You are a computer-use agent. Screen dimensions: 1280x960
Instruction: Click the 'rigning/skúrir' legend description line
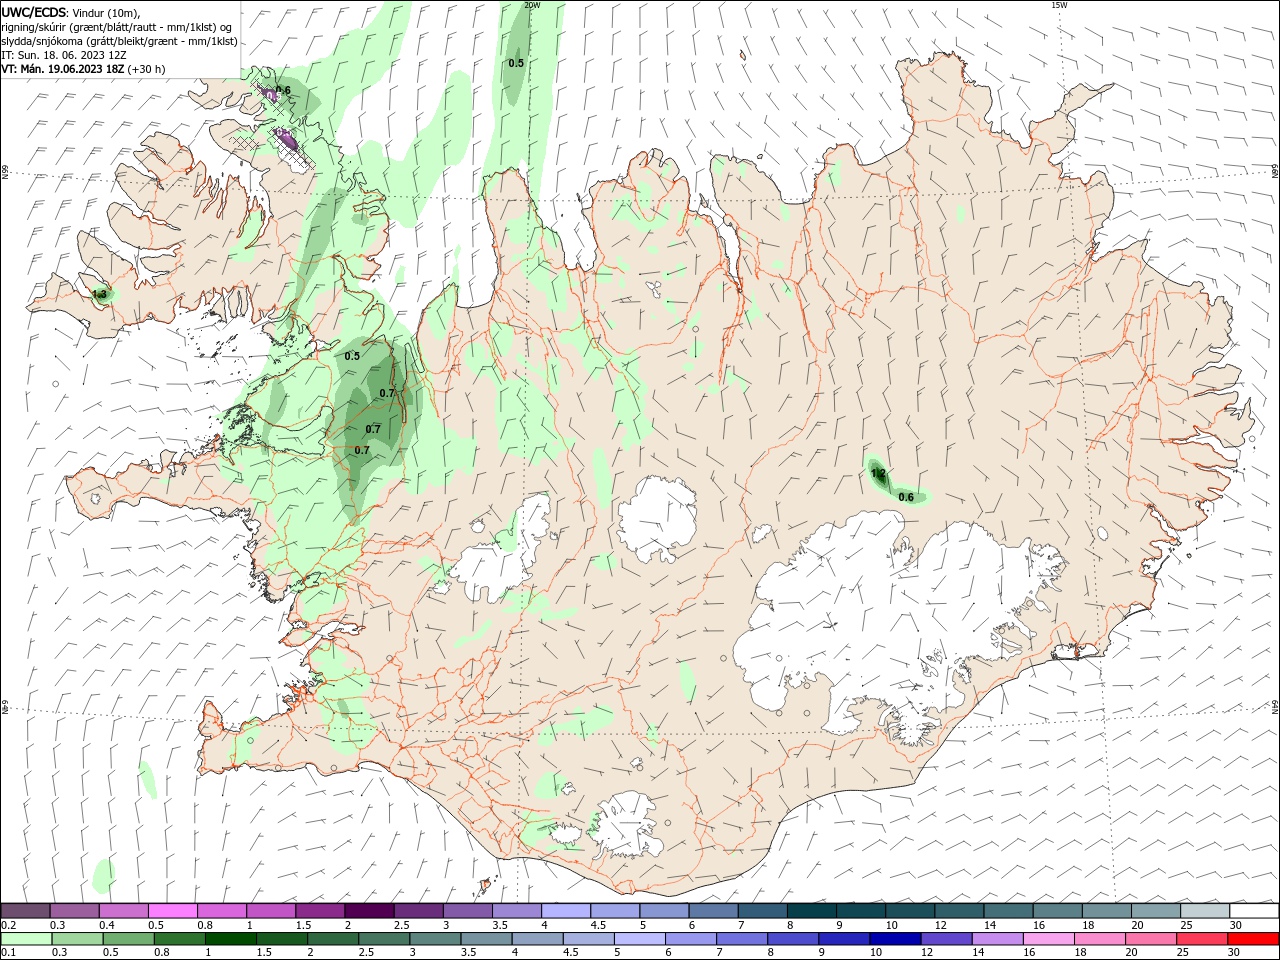[x=117, y=27]
